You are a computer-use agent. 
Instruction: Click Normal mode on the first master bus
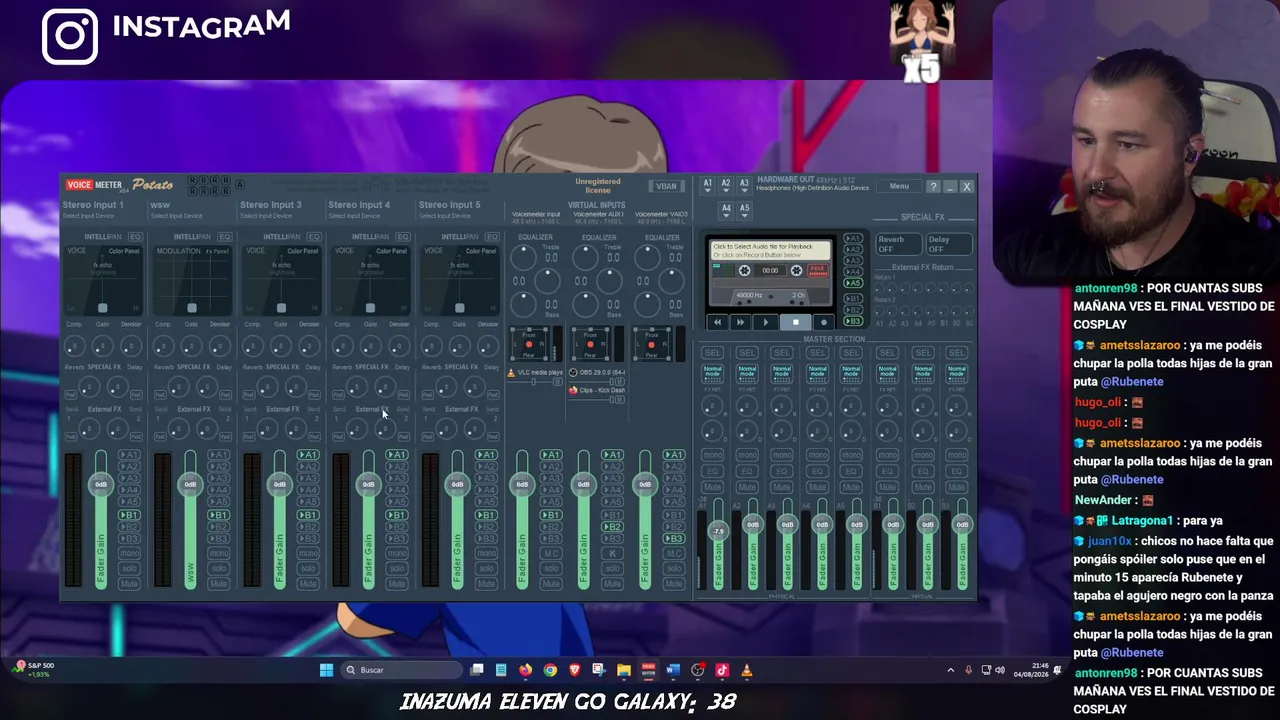(x=712, y=372)
